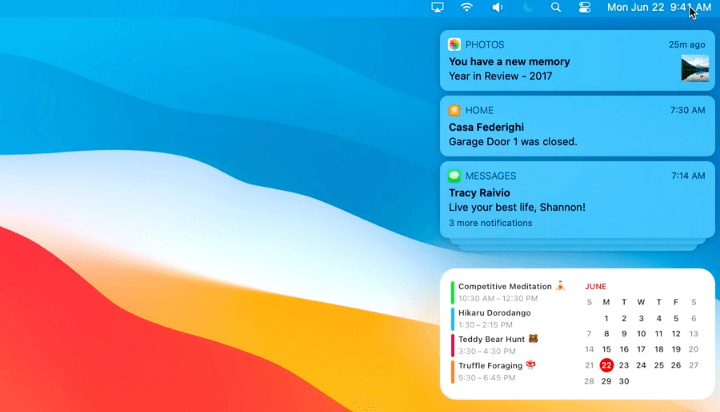
Task: Click the AirPlay display icon in menu bar
Action: click(x=437, y=8)
